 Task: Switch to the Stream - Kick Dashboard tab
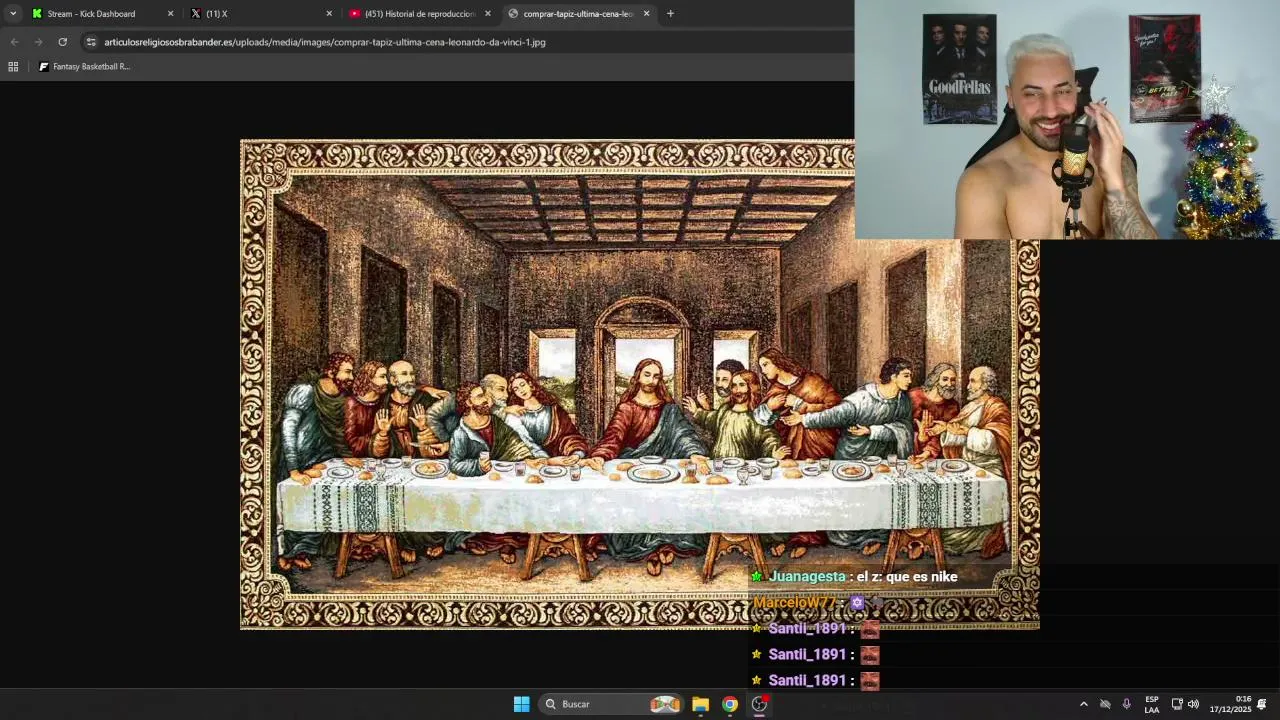pos(91,14)
